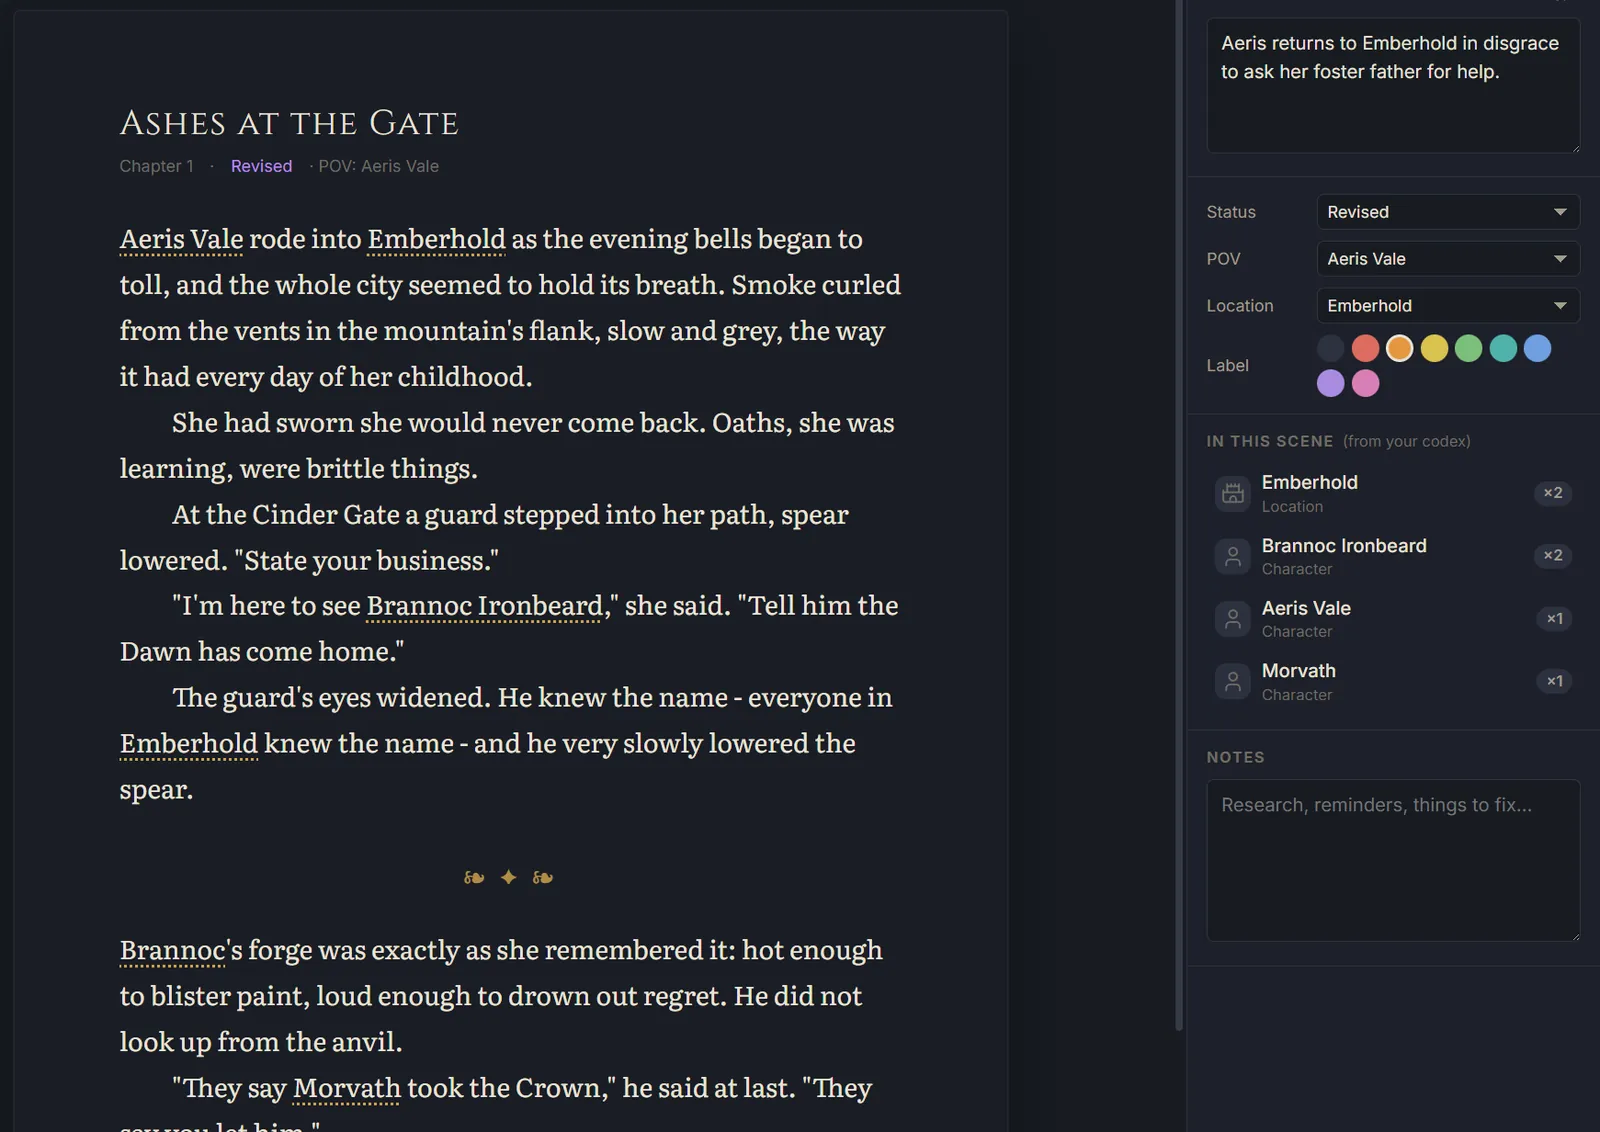The image size is (1600, 1132).
Task: Pick the green label color
Action: tap(1468, 348)
